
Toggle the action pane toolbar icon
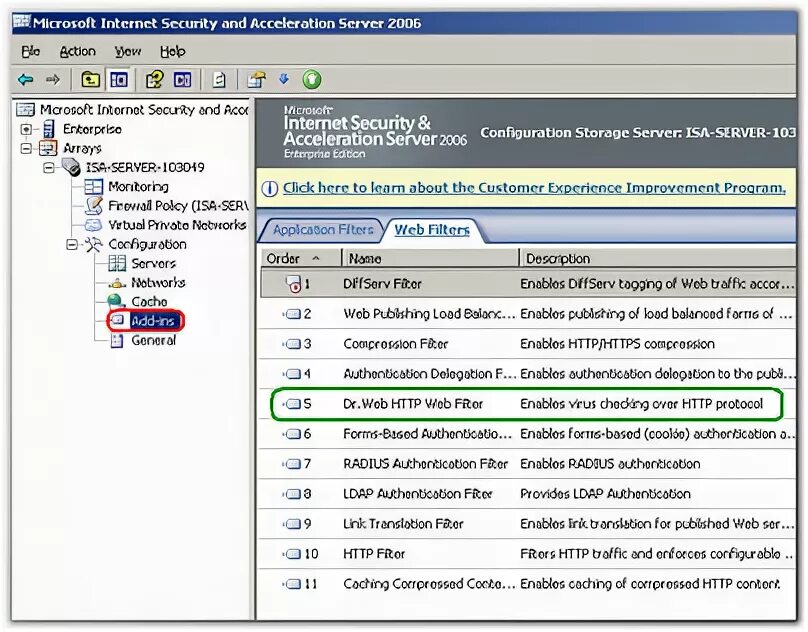click(x=182, y=80)
